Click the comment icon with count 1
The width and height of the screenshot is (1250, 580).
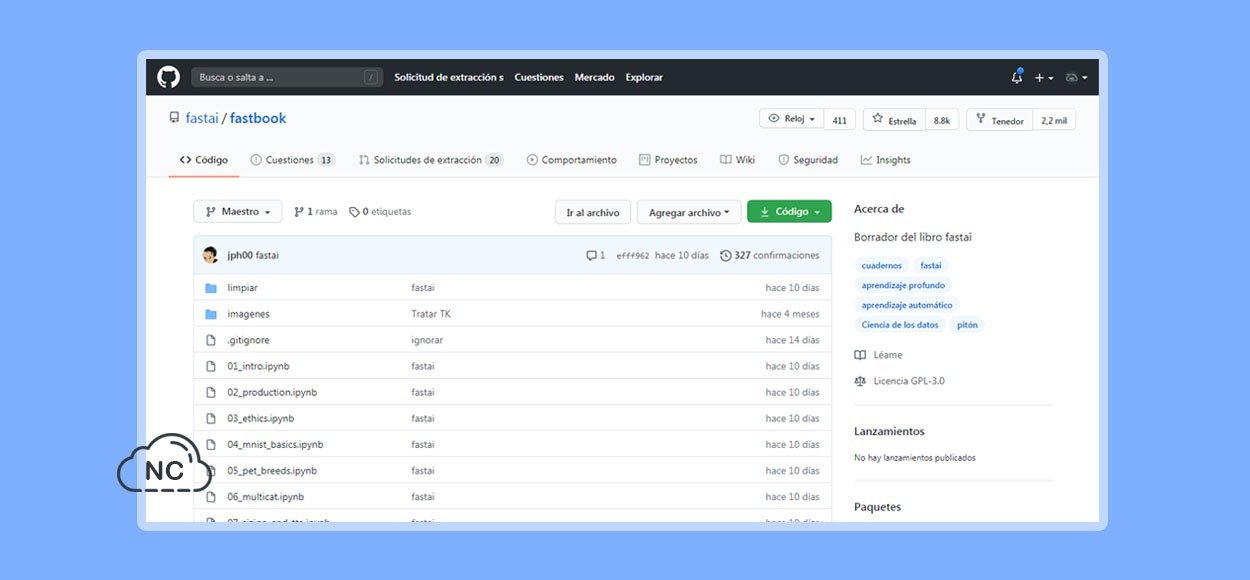pyautogui.click(x=596, y=256)
